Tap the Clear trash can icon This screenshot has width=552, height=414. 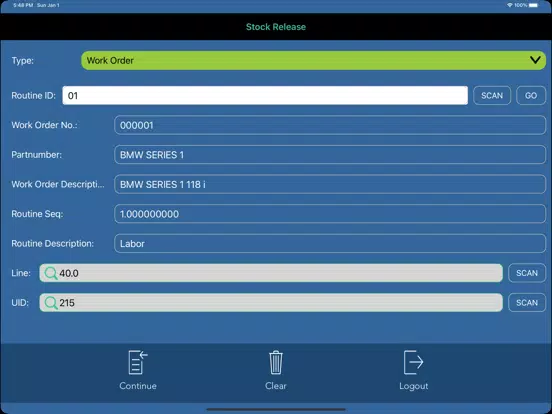pyautogui.click(x=276, y=362)
